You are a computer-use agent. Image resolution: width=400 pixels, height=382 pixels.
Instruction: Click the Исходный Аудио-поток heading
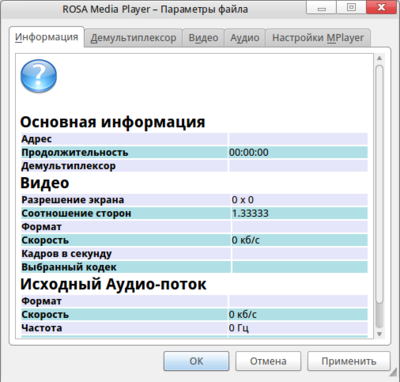(113, 284)
